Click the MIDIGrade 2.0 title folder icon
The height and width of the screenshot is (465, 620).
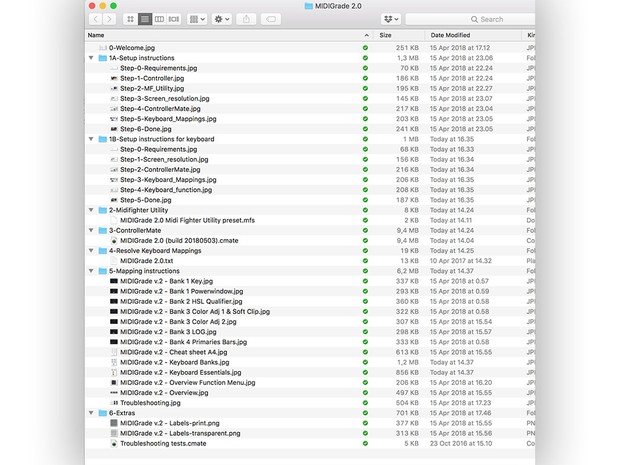tap(309, 6)
